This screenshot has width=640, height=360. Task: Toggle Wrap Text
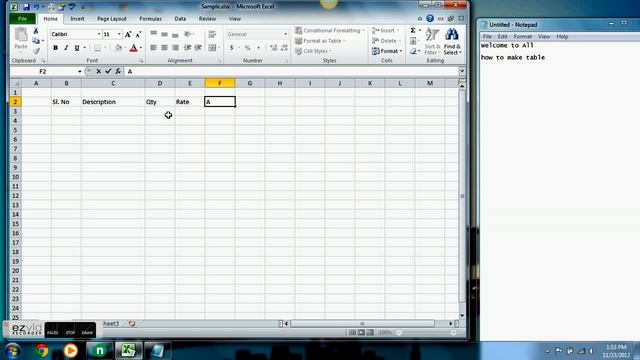(212, 34)
